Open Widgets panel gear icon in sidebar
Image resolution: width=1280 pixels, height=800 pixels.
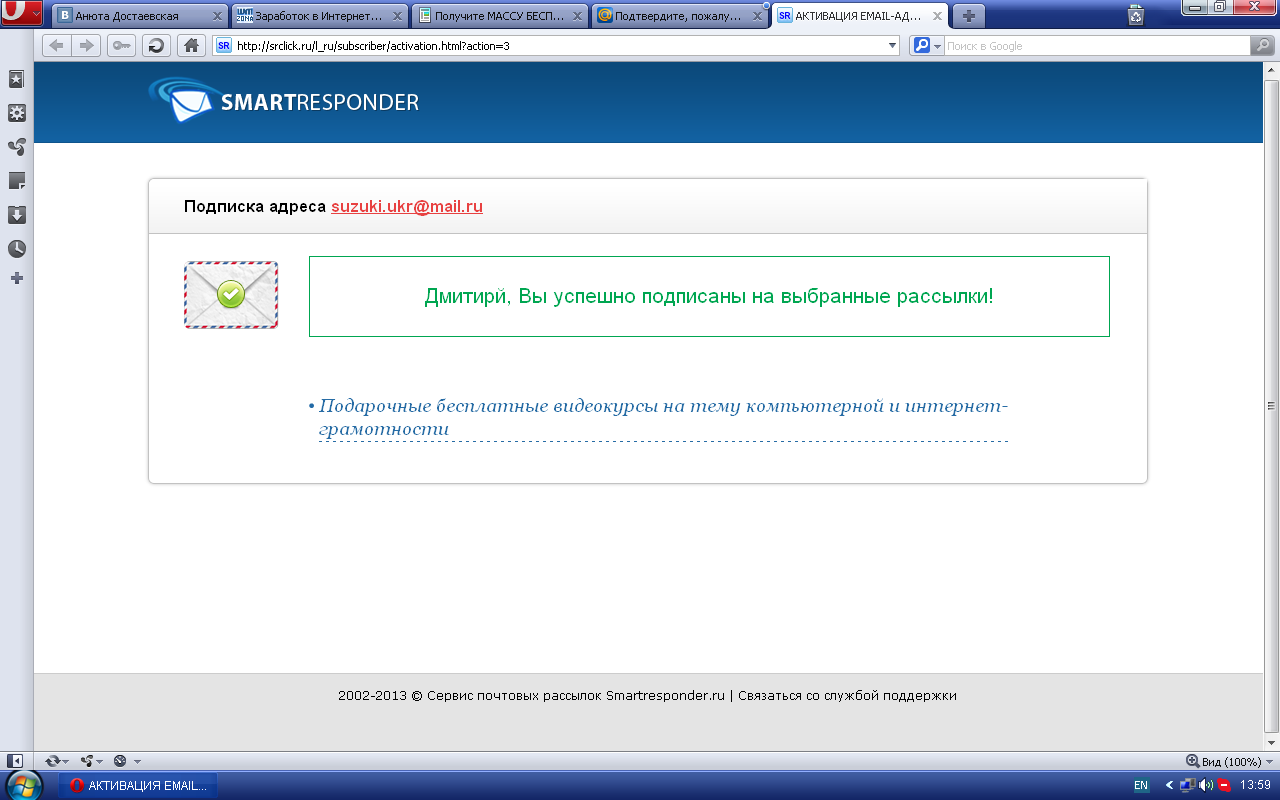16,113
